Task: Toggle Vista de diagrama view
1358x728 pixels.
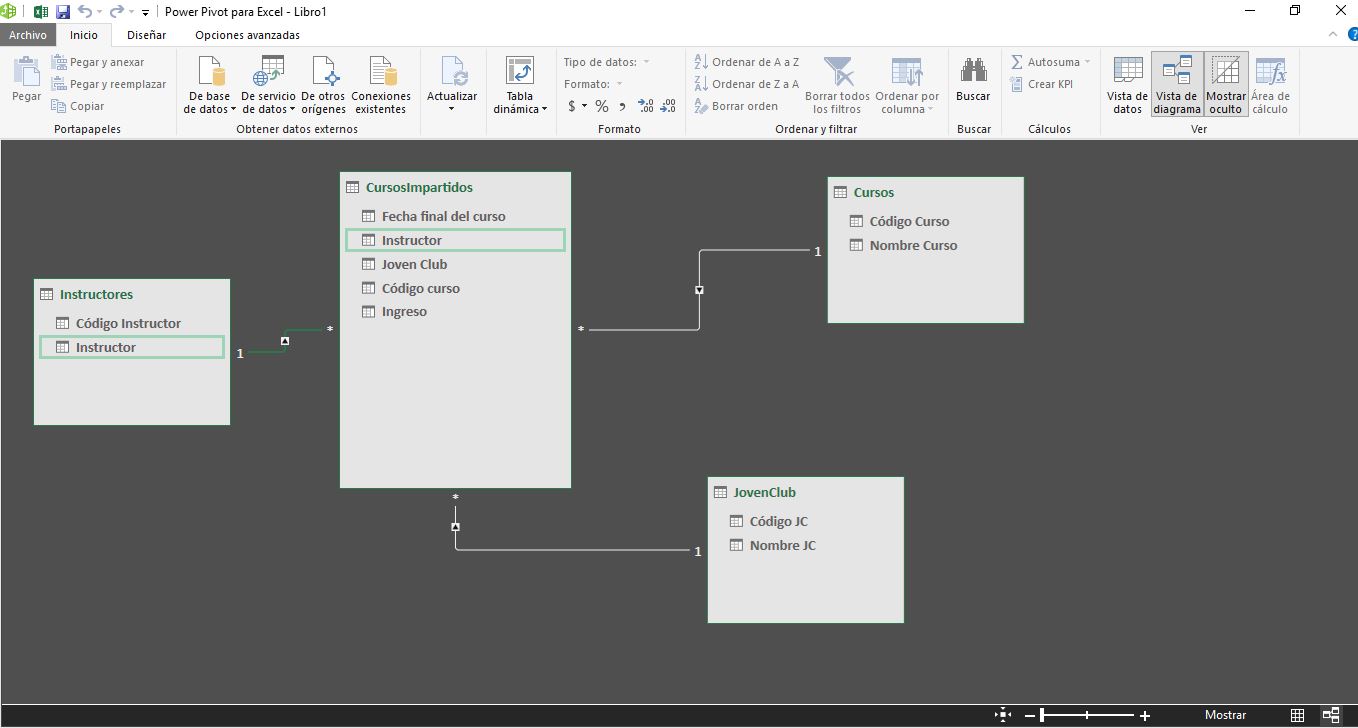Action: tap(1177, 84)
